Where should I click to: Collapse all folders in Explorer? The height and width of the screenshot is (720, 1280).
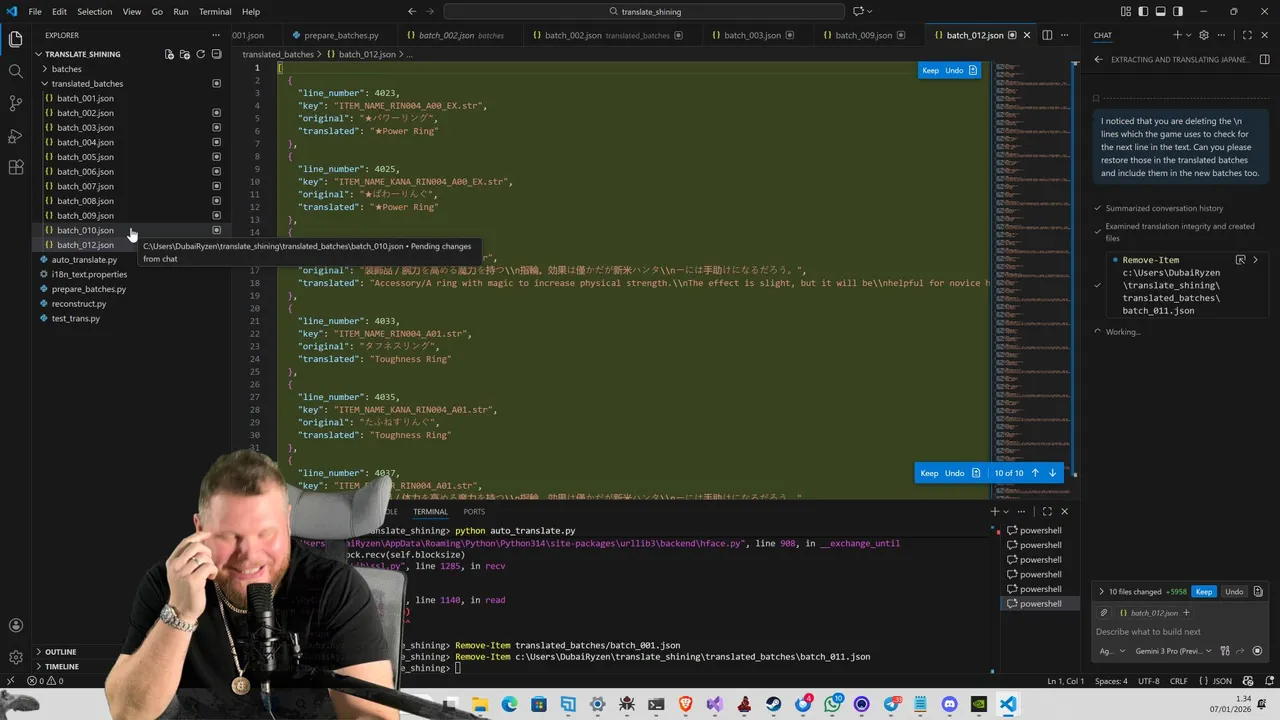[x=216, y=54]
